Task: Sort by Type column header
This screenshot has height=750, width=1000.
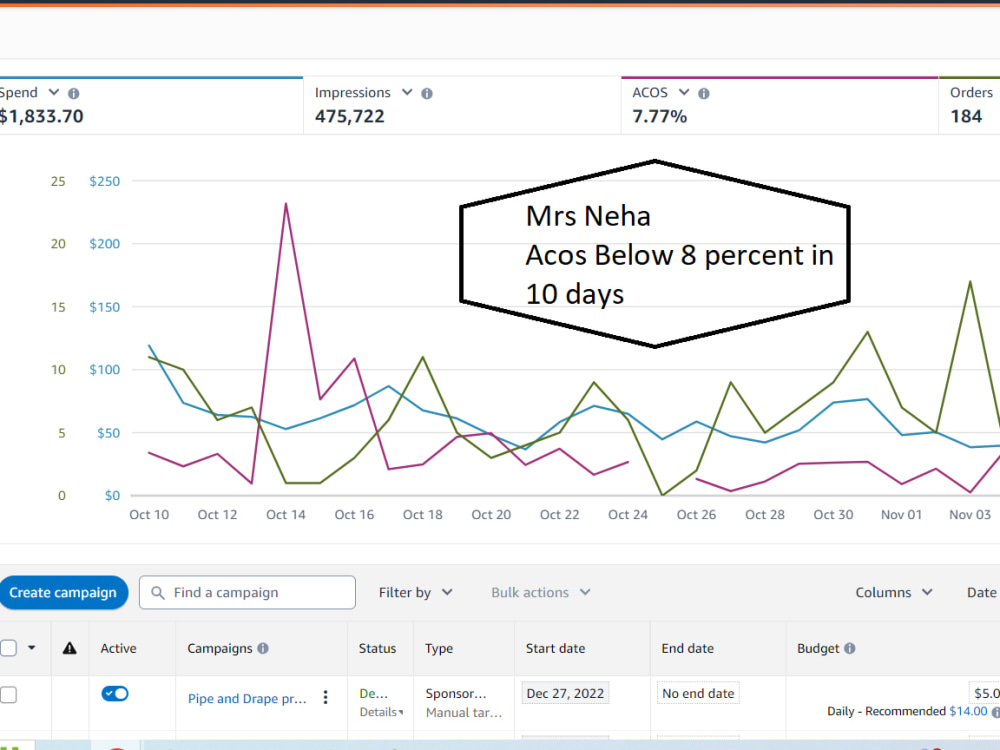Action: click(x=439, y=648)
